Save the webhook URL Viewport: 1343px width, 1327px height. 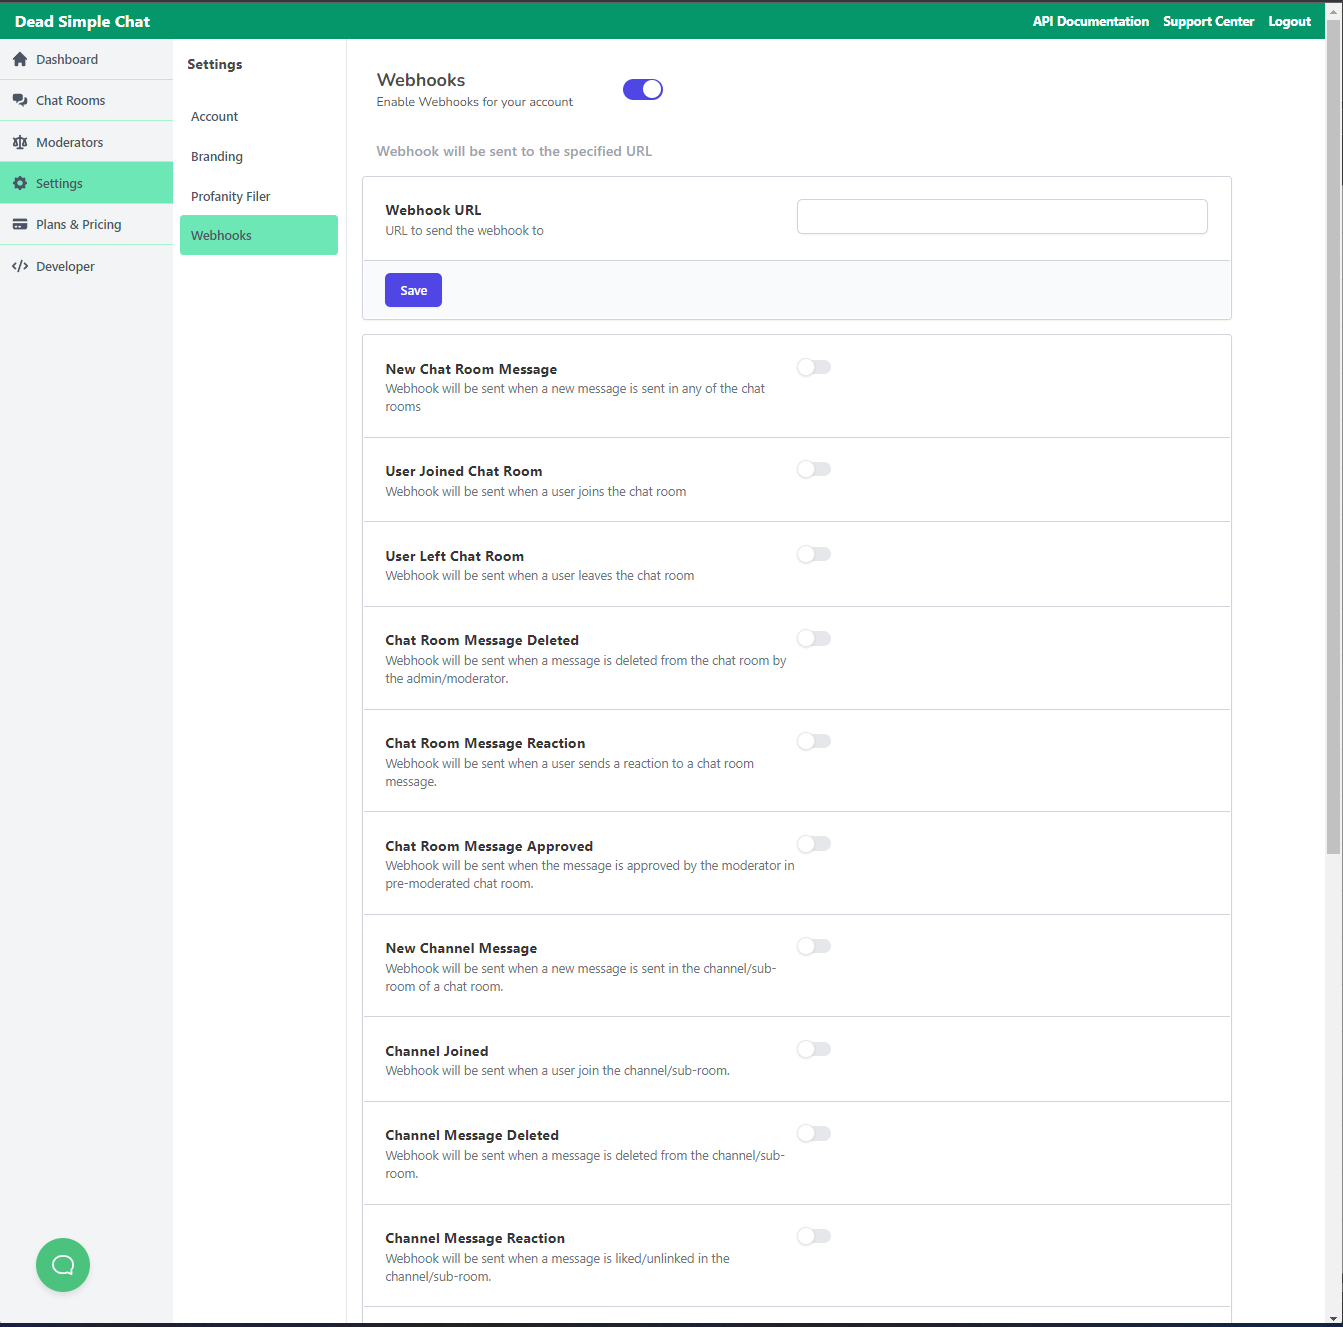413,290
